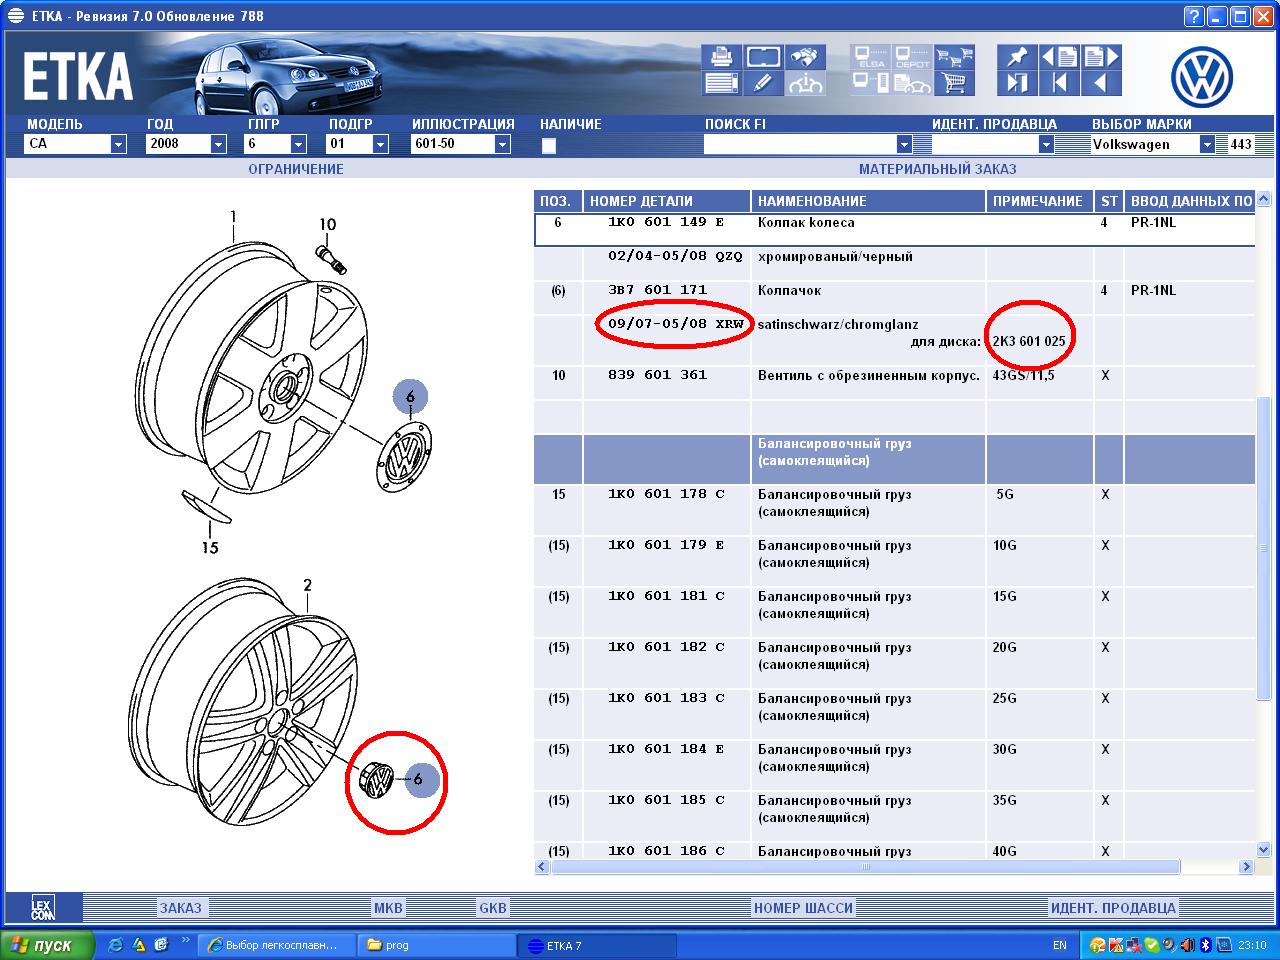Viewport: 1280px width, 960px height.
Task: Click the computer-to-server icon below ELSA
Action: click(870, 84)
